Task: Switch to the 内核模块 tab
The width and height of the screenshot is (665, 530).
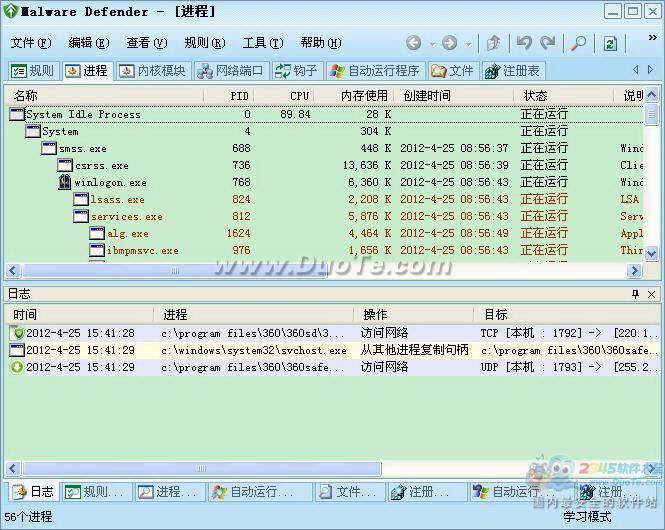Action: (x=153, y=71)
